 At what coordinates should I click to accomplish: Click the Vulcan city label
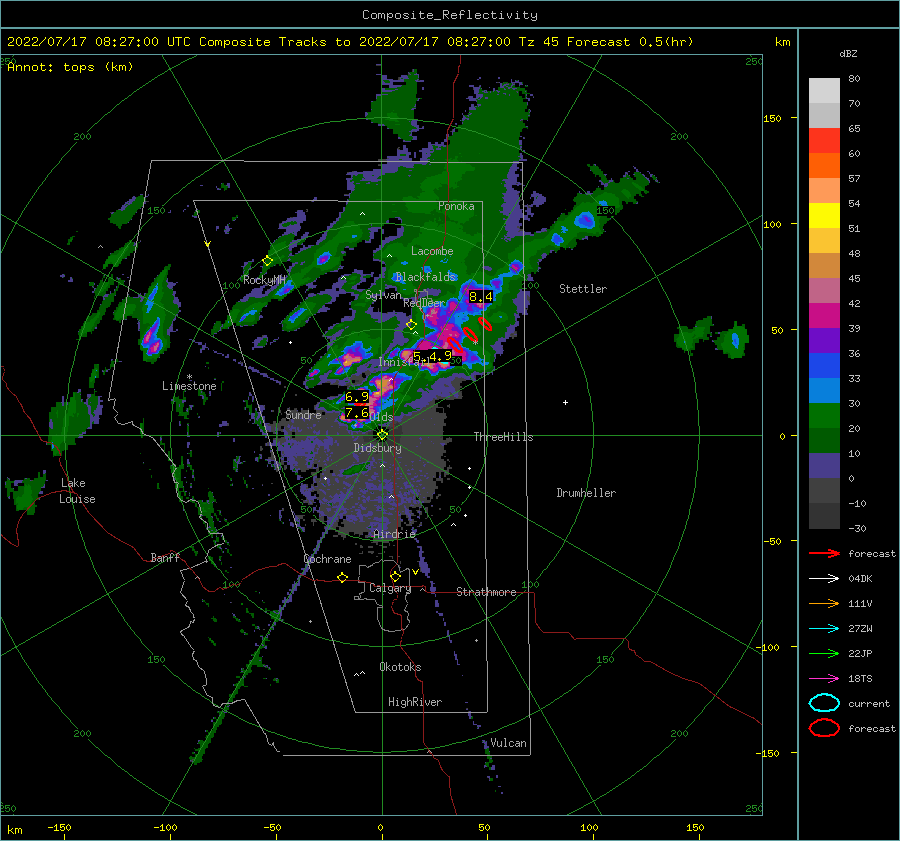click(x=508, y=743)
